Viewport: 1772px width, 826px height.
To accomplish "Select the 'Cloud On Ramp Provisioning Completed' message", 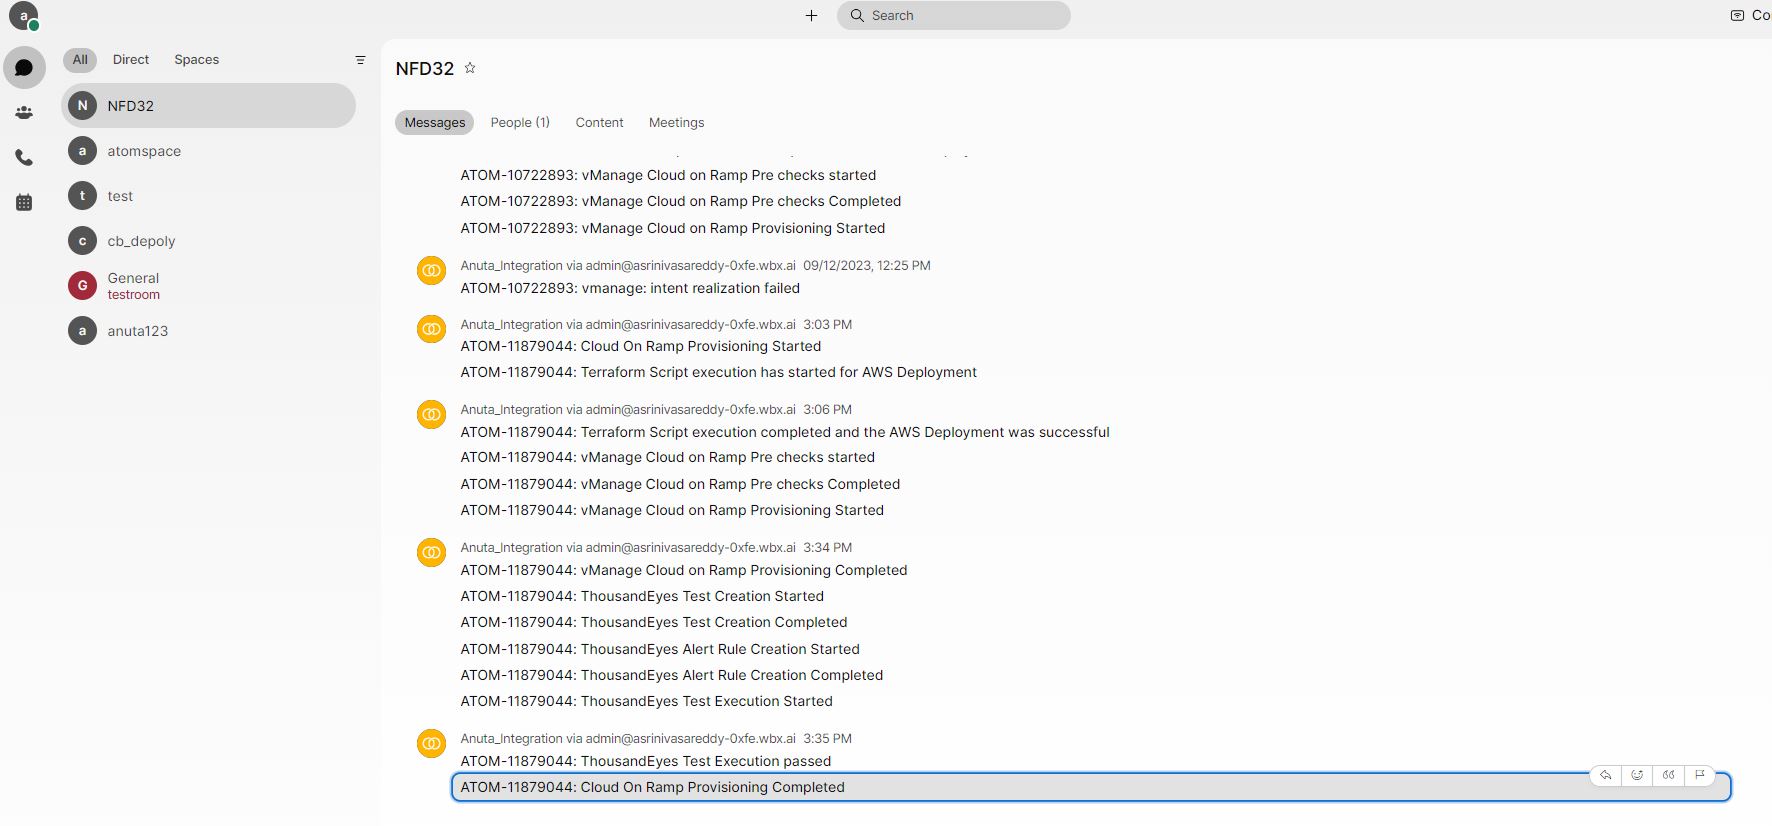I will 1090,787.
